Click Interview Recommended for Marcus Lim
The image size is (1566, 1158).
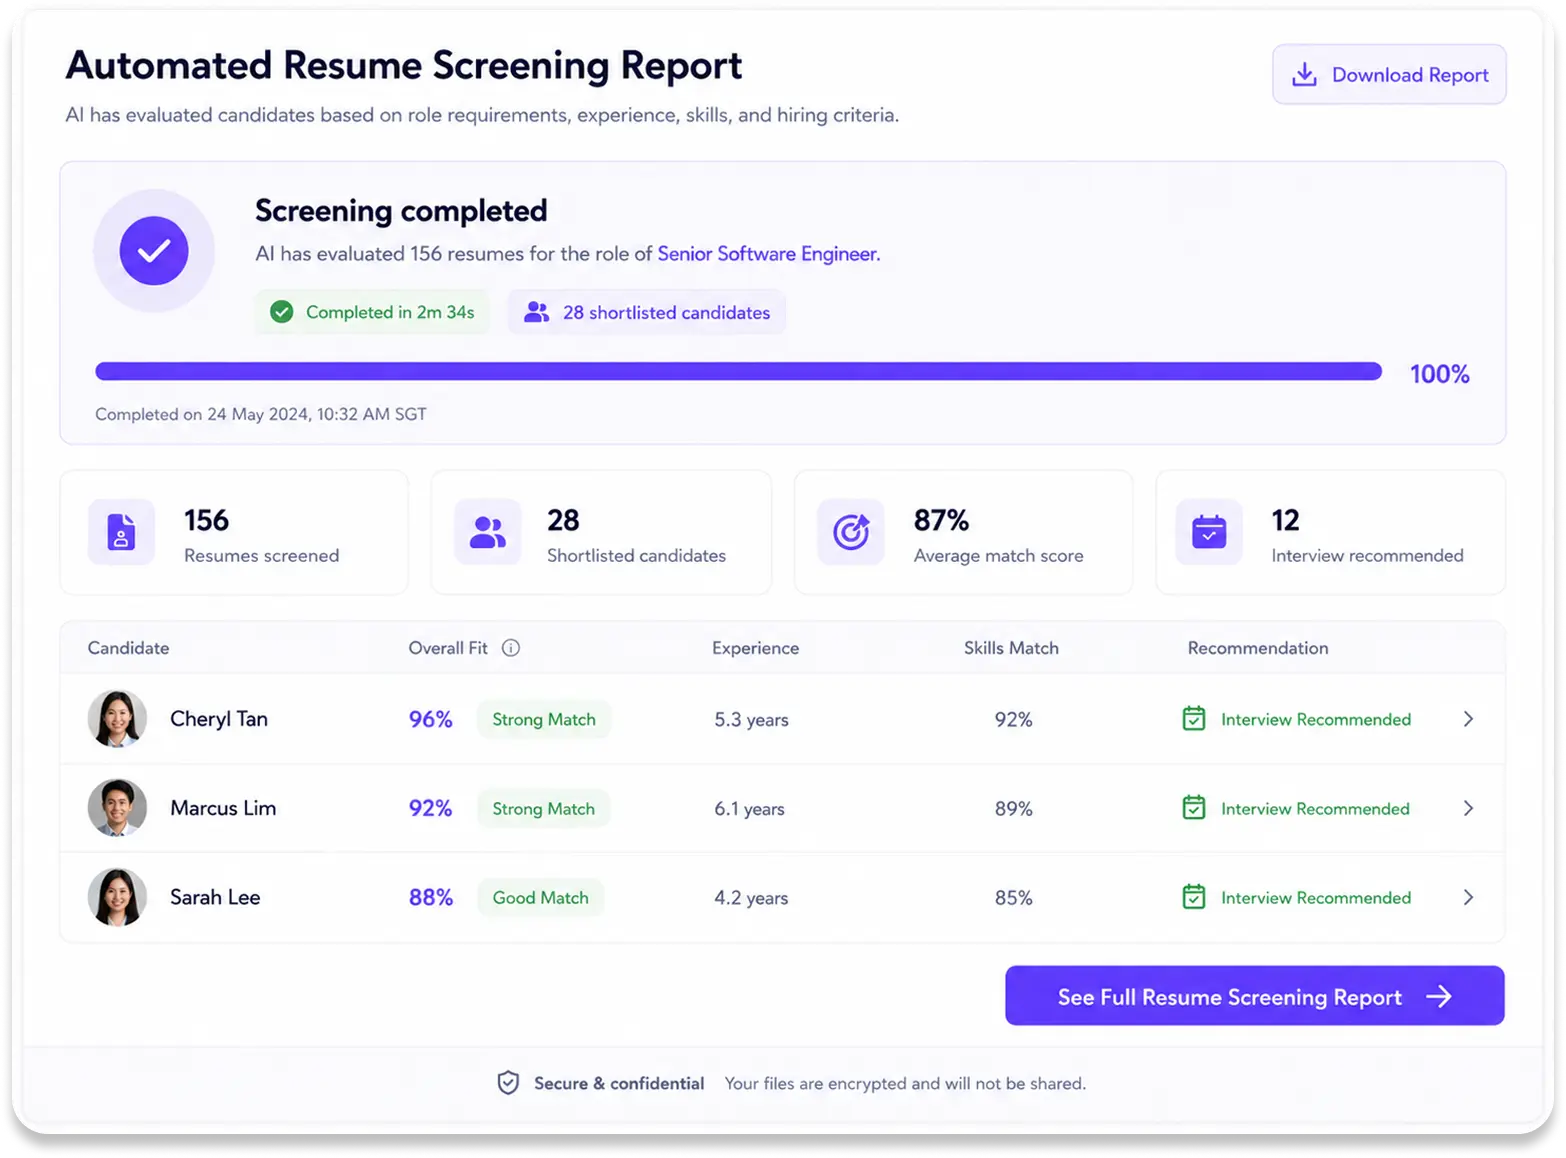[1315, 808]
